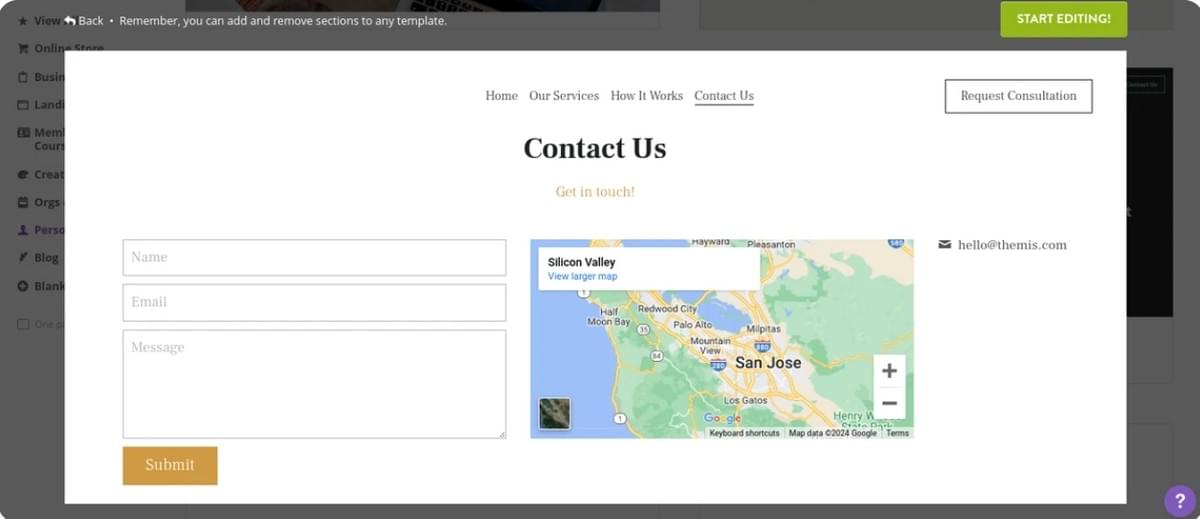
Task: Open map Keyboard shortcuts
Action: click(744, 433)
